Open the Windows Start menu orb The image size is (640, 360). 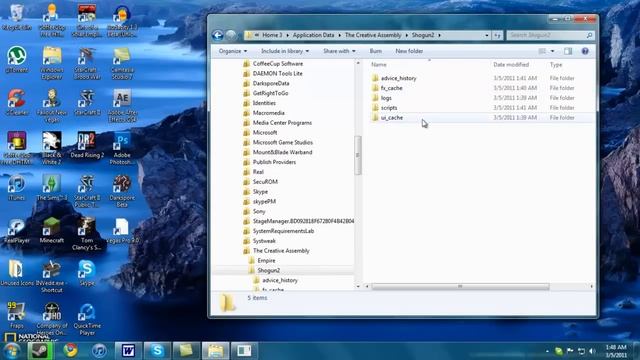[x=11, y=351]
